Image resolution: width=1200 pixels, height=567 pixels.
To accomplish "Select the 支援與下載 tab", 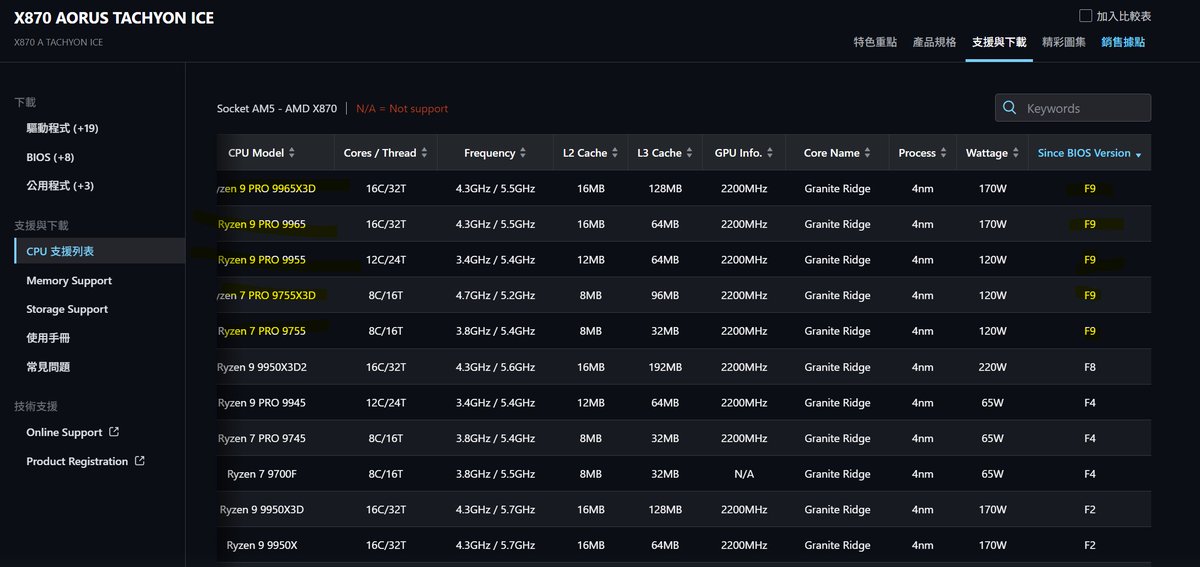I will click(x=999, y=42).
